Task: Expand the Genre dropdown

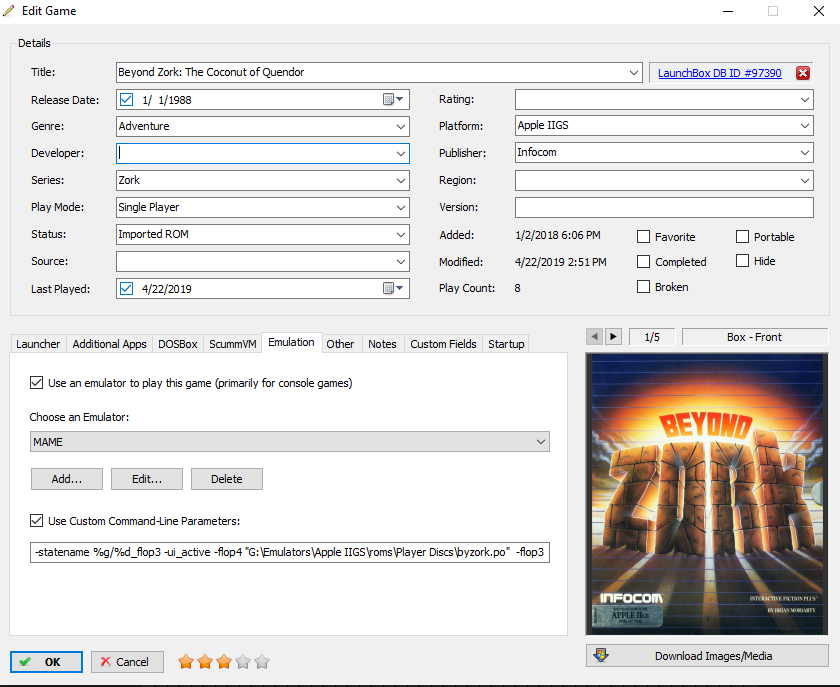Action: click(x=401, y=126)
